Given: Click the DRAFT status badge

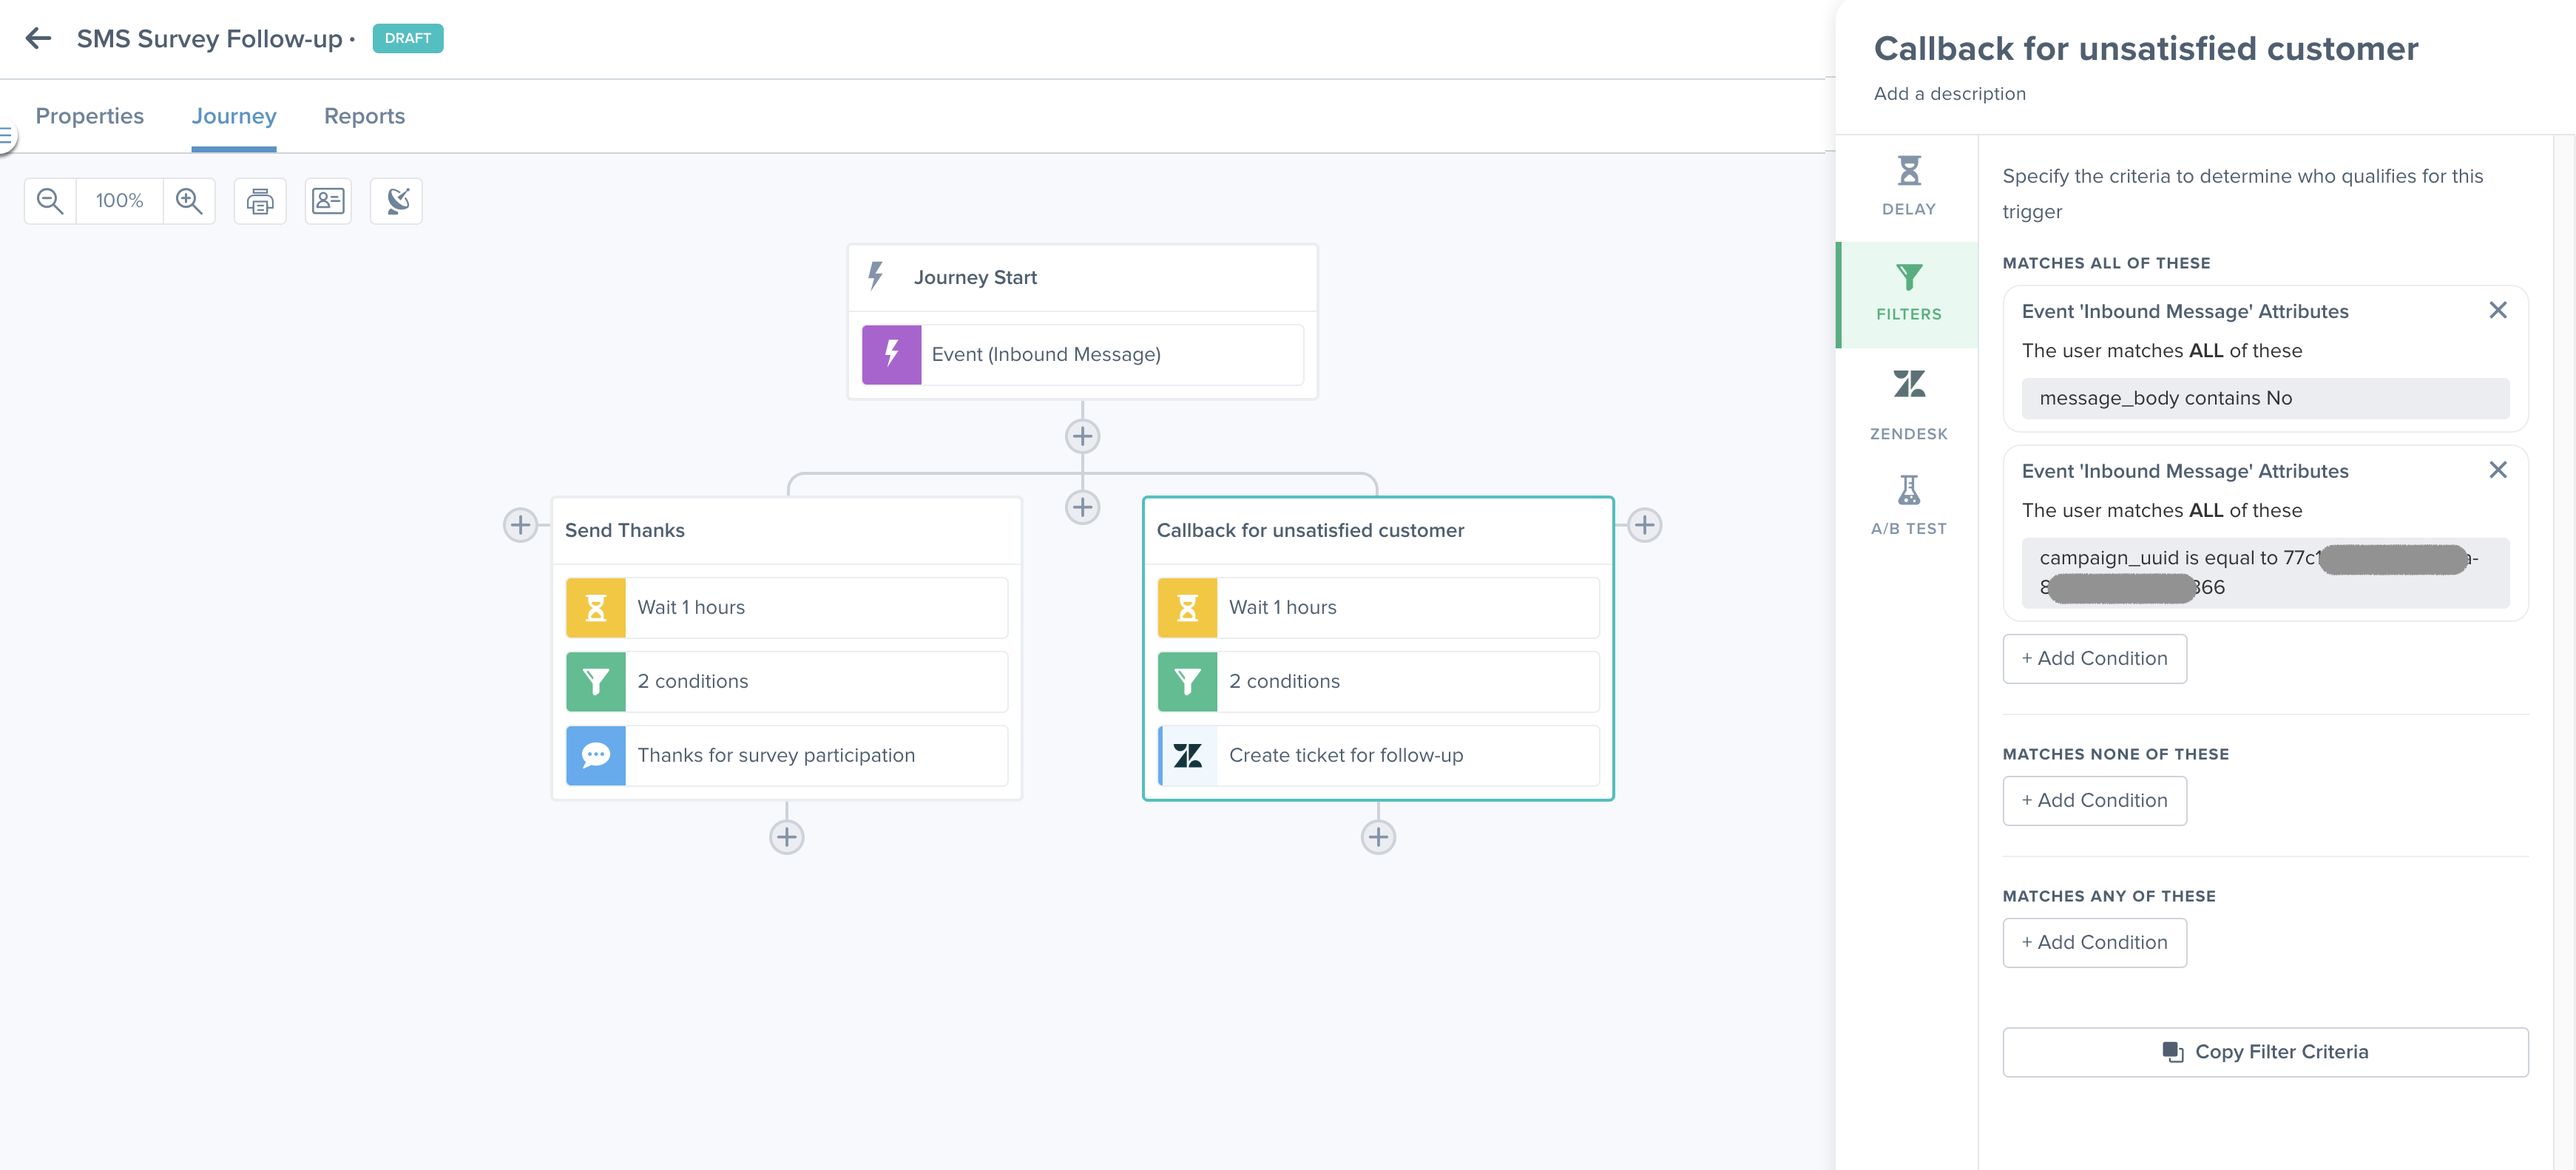Looking at the screenshot, I should tap(408, 39).
